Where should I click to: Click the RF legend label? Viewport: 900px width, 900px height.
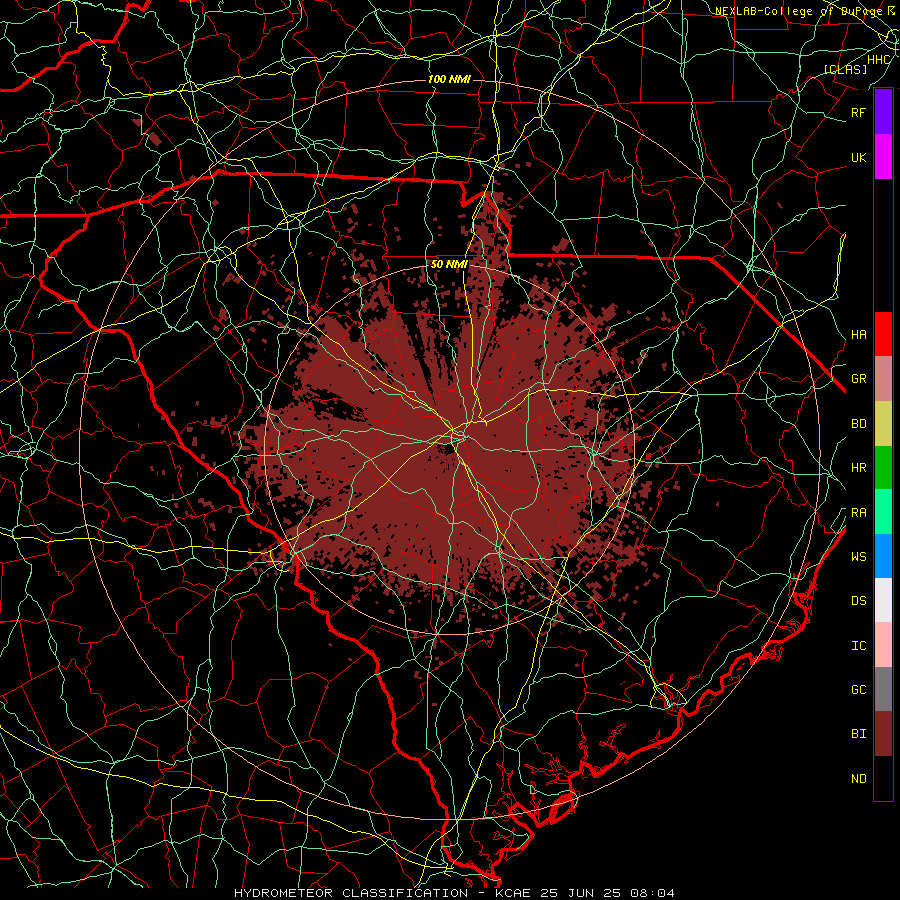[858, 112]
